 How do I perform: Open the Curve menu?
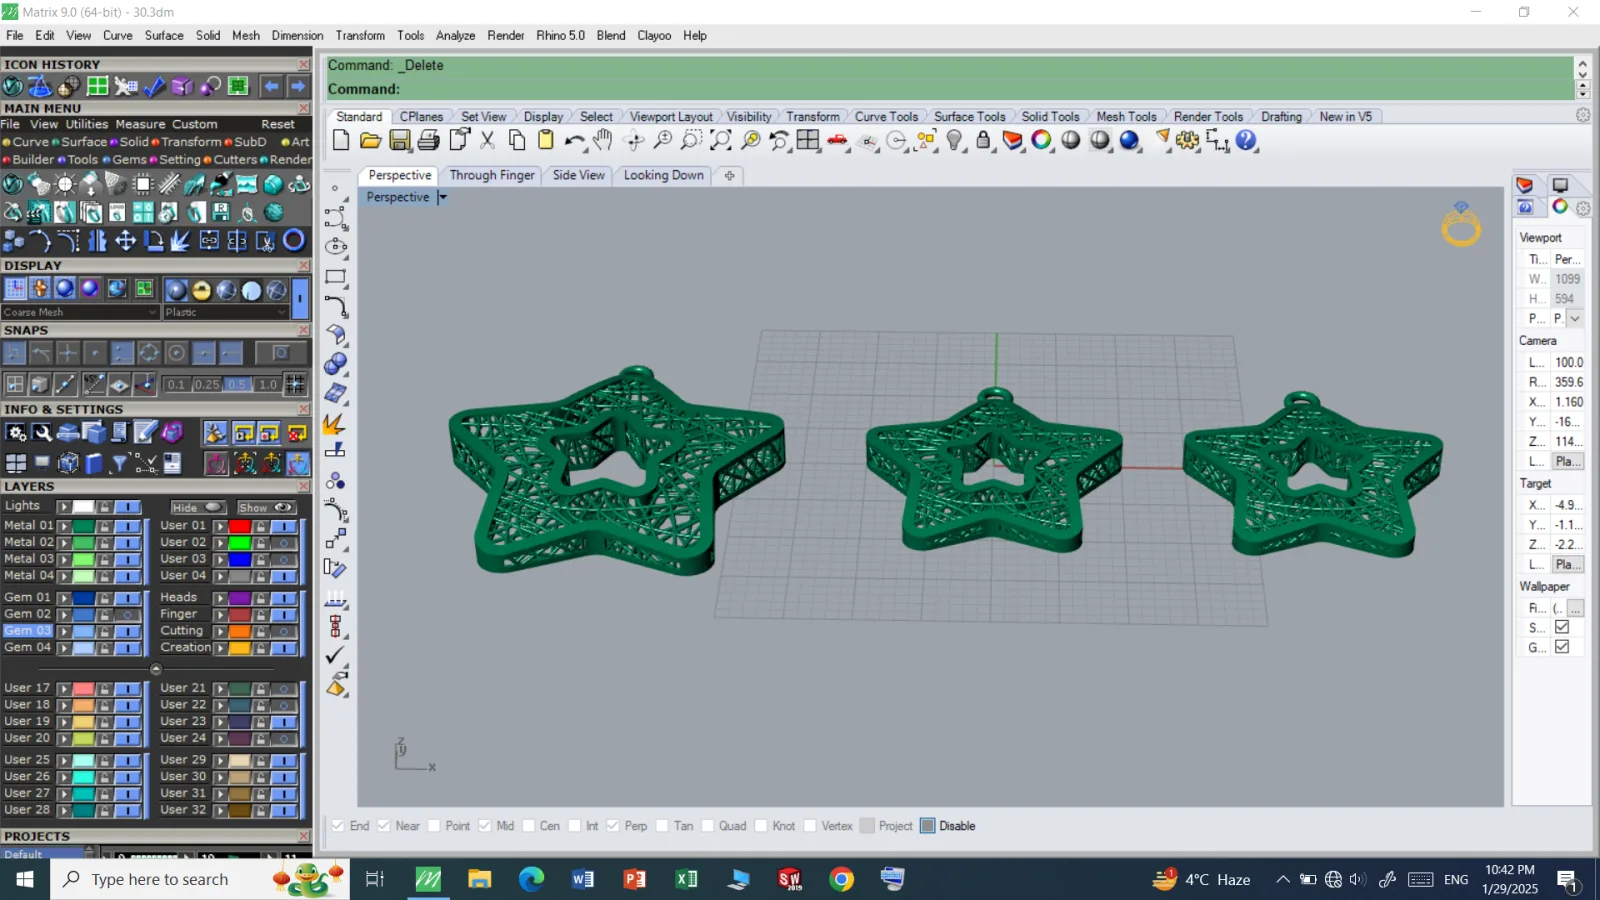pyautogui.click(x=118, y=35)
